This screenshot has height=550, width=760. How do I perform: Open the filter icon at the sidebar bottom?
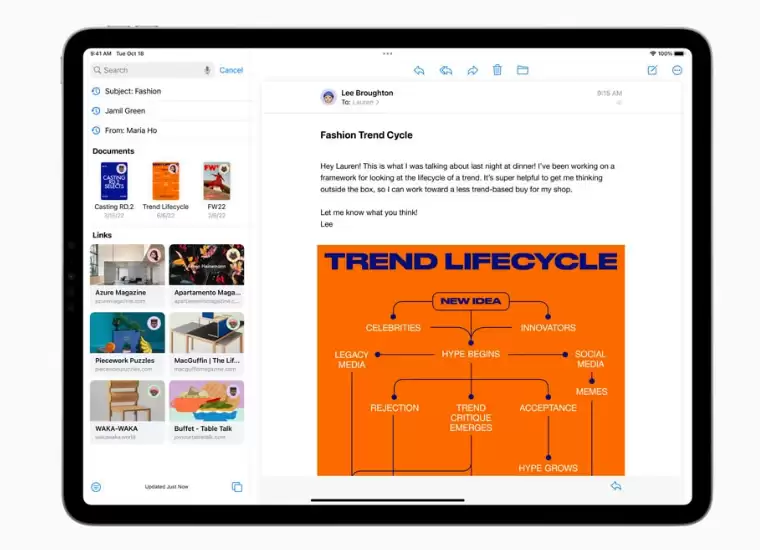point(96,487)
